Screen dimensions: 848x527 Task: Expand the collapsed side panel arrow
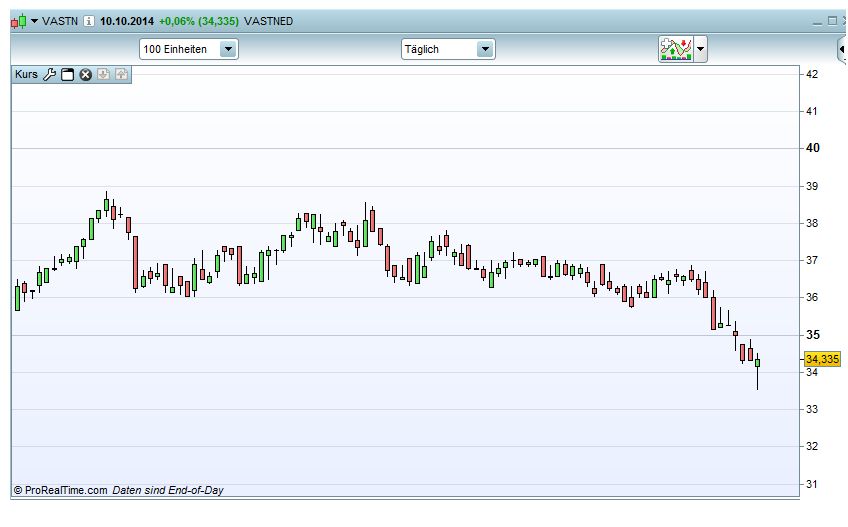[843, 48]
